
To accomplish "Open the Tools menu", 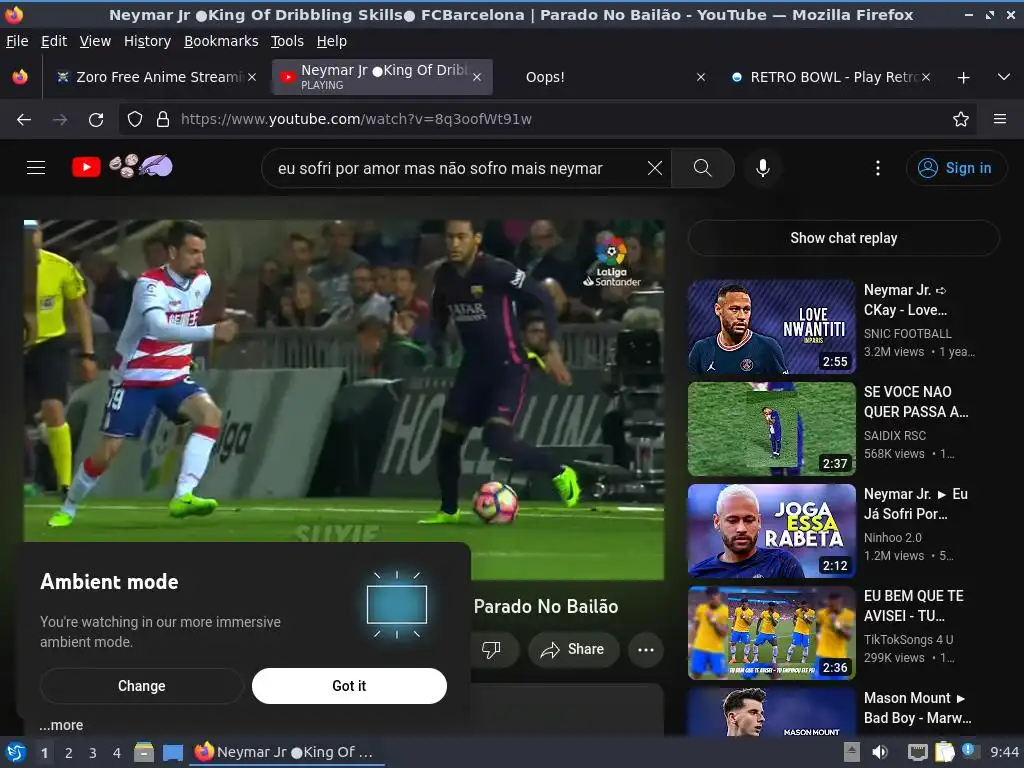I will (x=287, y=41).
